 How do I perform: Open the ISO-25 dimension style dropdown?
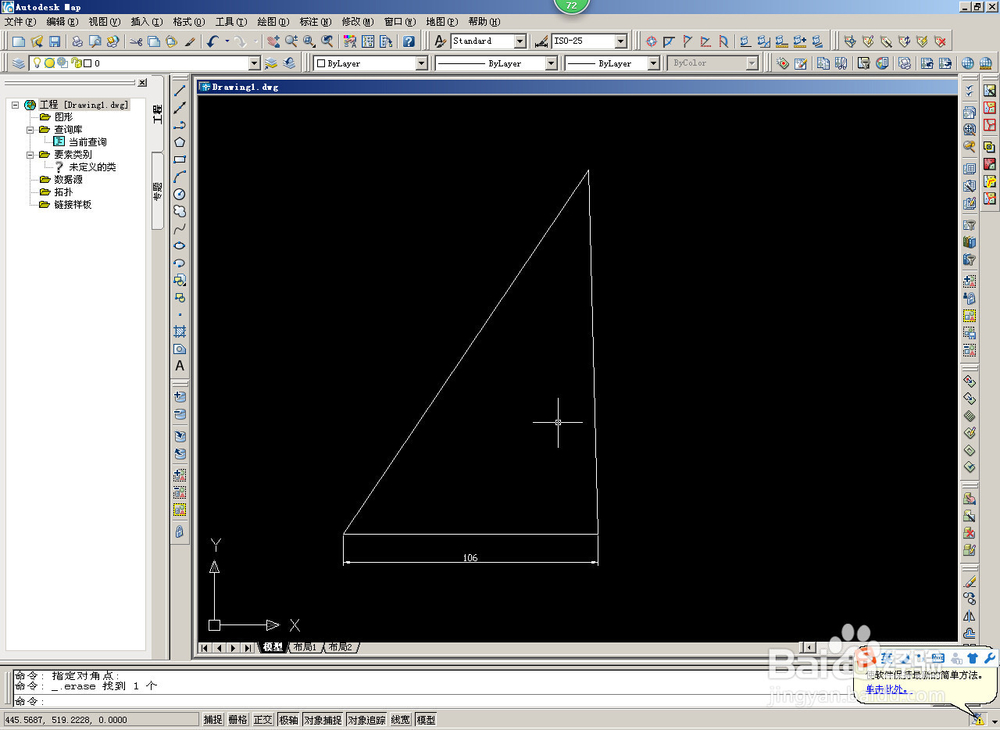(x=621, y=41)
